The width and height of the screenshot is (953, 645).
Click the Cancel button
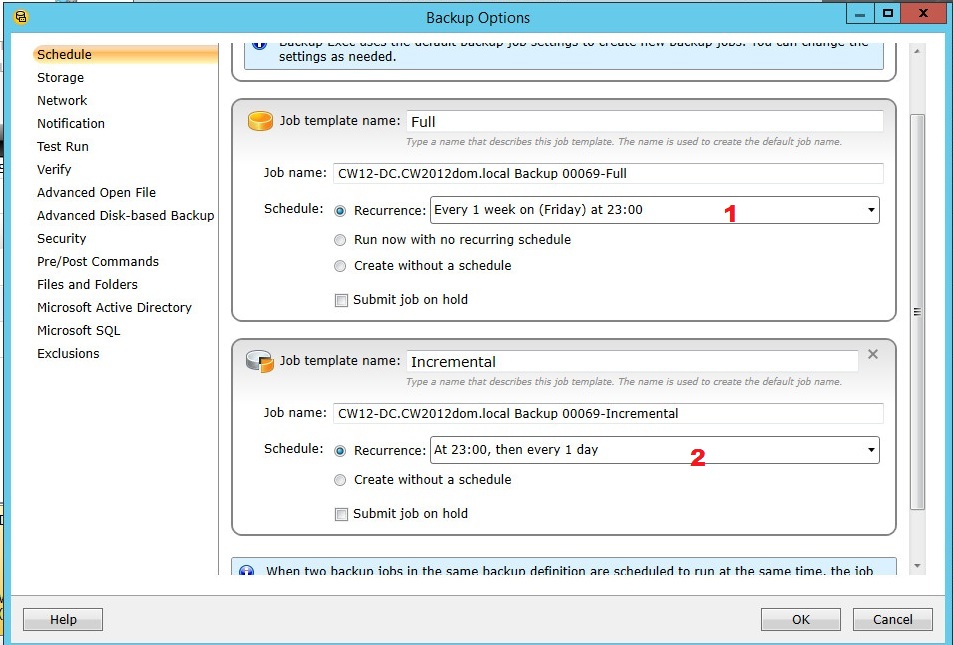893,619
